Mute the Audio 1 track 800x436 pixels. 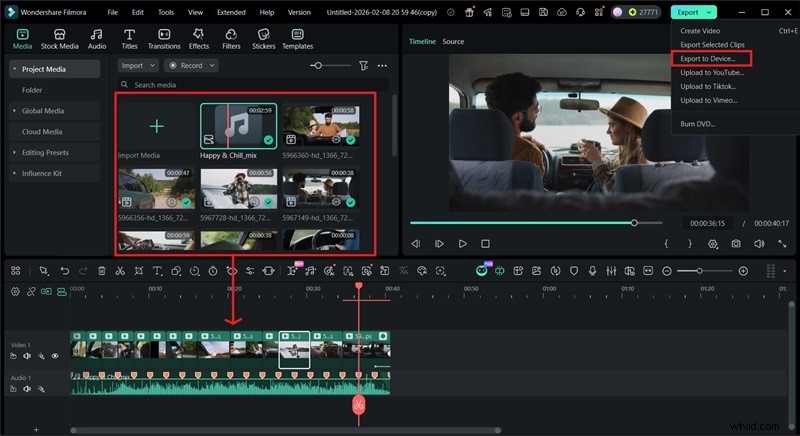point(27,391)
